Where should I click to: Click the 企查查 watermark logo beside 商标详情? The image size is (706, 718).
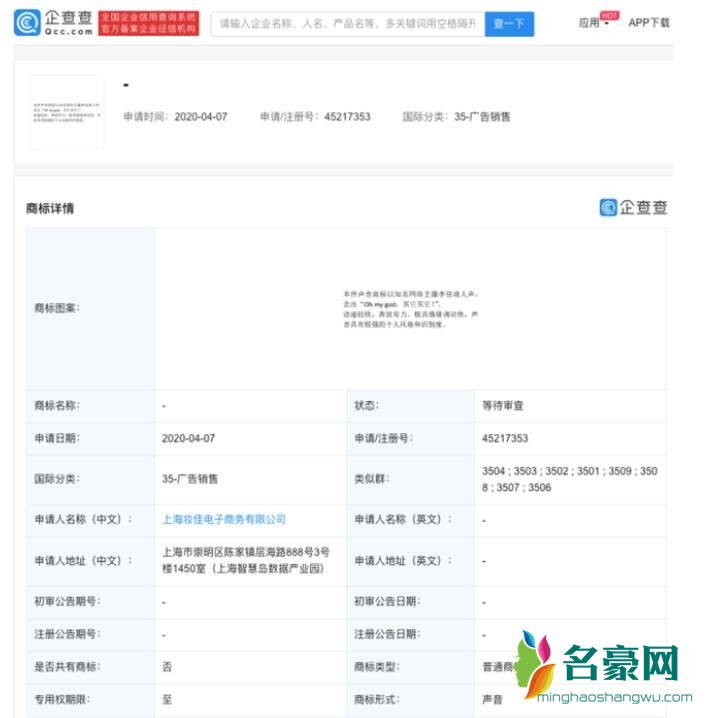pyautogui.click(x=633, y=207)
